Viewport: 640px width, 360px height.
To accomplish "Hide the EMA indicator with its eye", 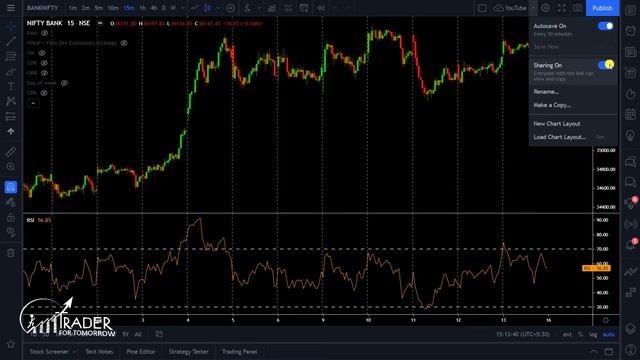I will pos(44,33).
